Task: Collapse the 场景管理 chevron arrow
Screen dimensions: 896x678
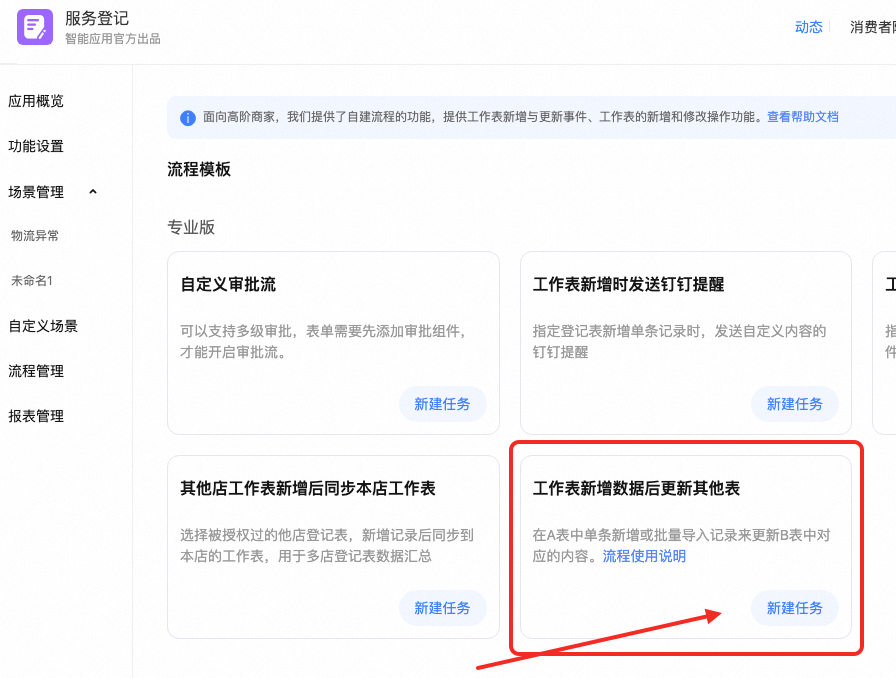Action: (93, 192)
